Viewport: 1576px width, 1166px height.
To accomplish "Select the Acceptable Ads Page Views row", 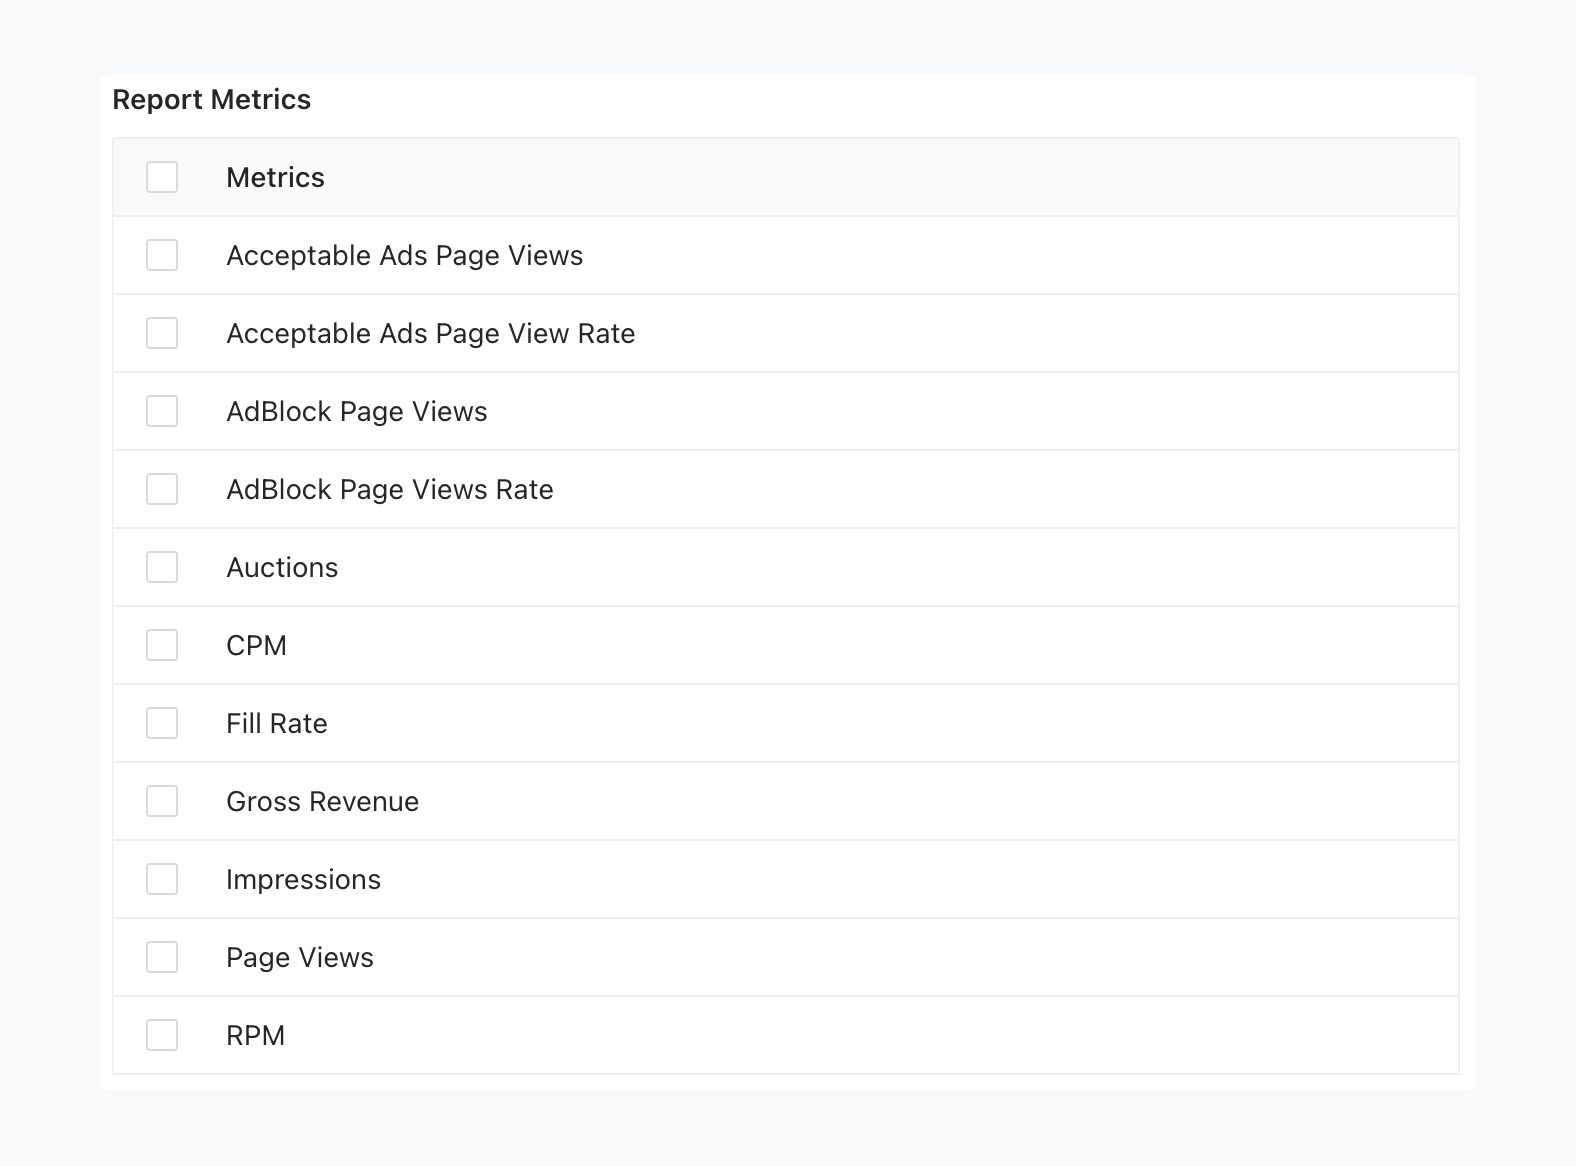I will coord(405,255).
